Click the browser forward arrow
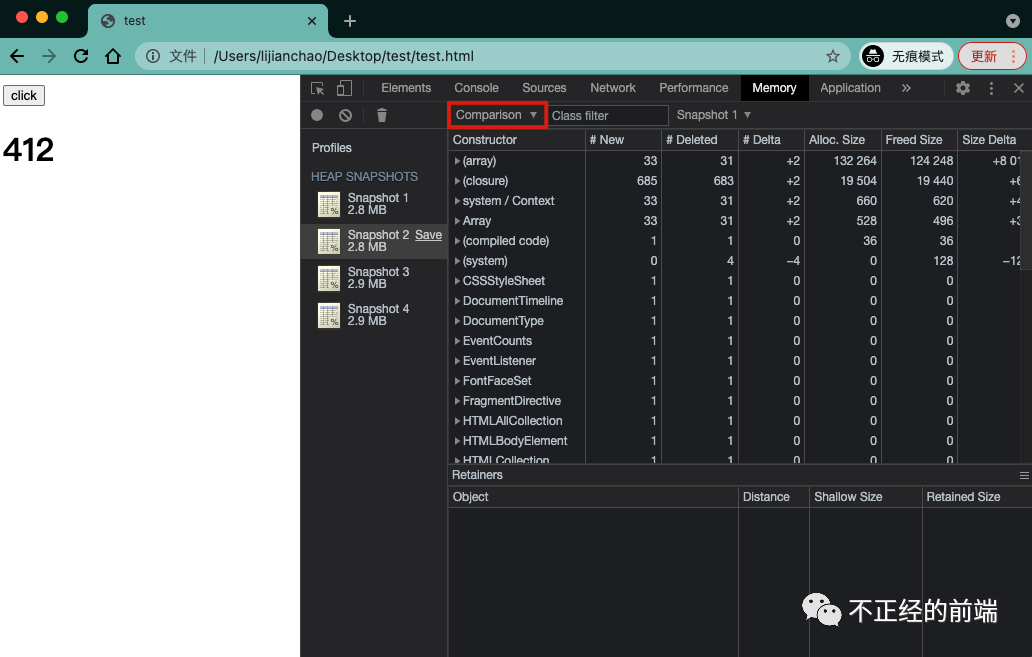Image resolution: width=1032 pixels, height=657 pixels. point(49,56)
